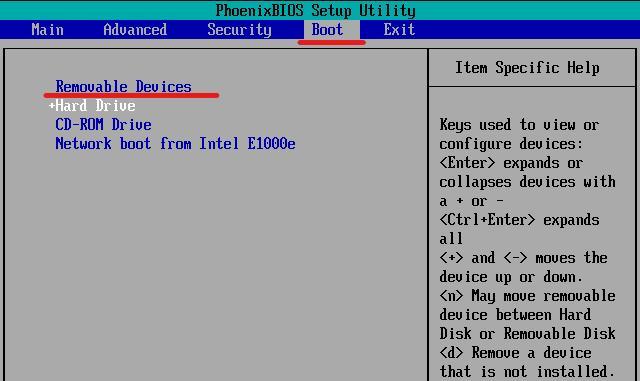Choose CD-ROM Drive boot entry
The image size is (640, 381).
click(103, 125)
